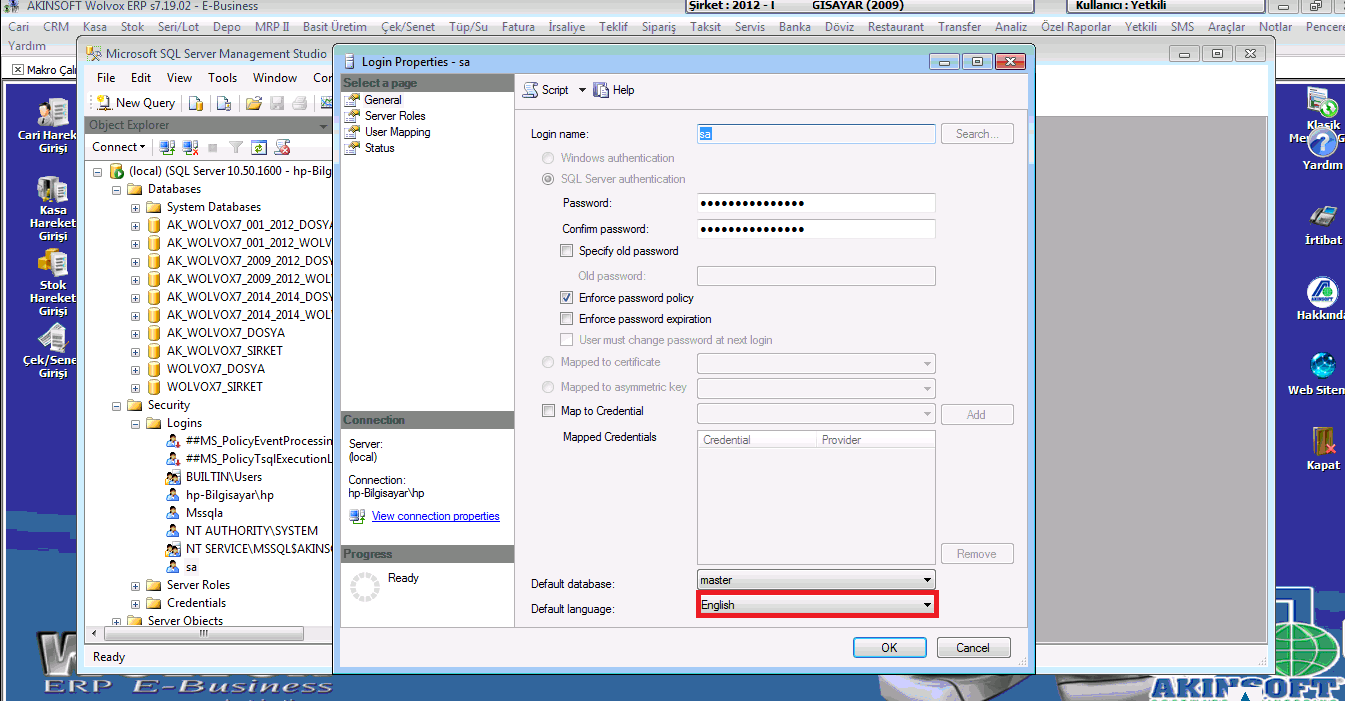Open Kasa Hareket Girişi icon
Viewport: 1345px width, 701px height.
click(x=53, y=189)
